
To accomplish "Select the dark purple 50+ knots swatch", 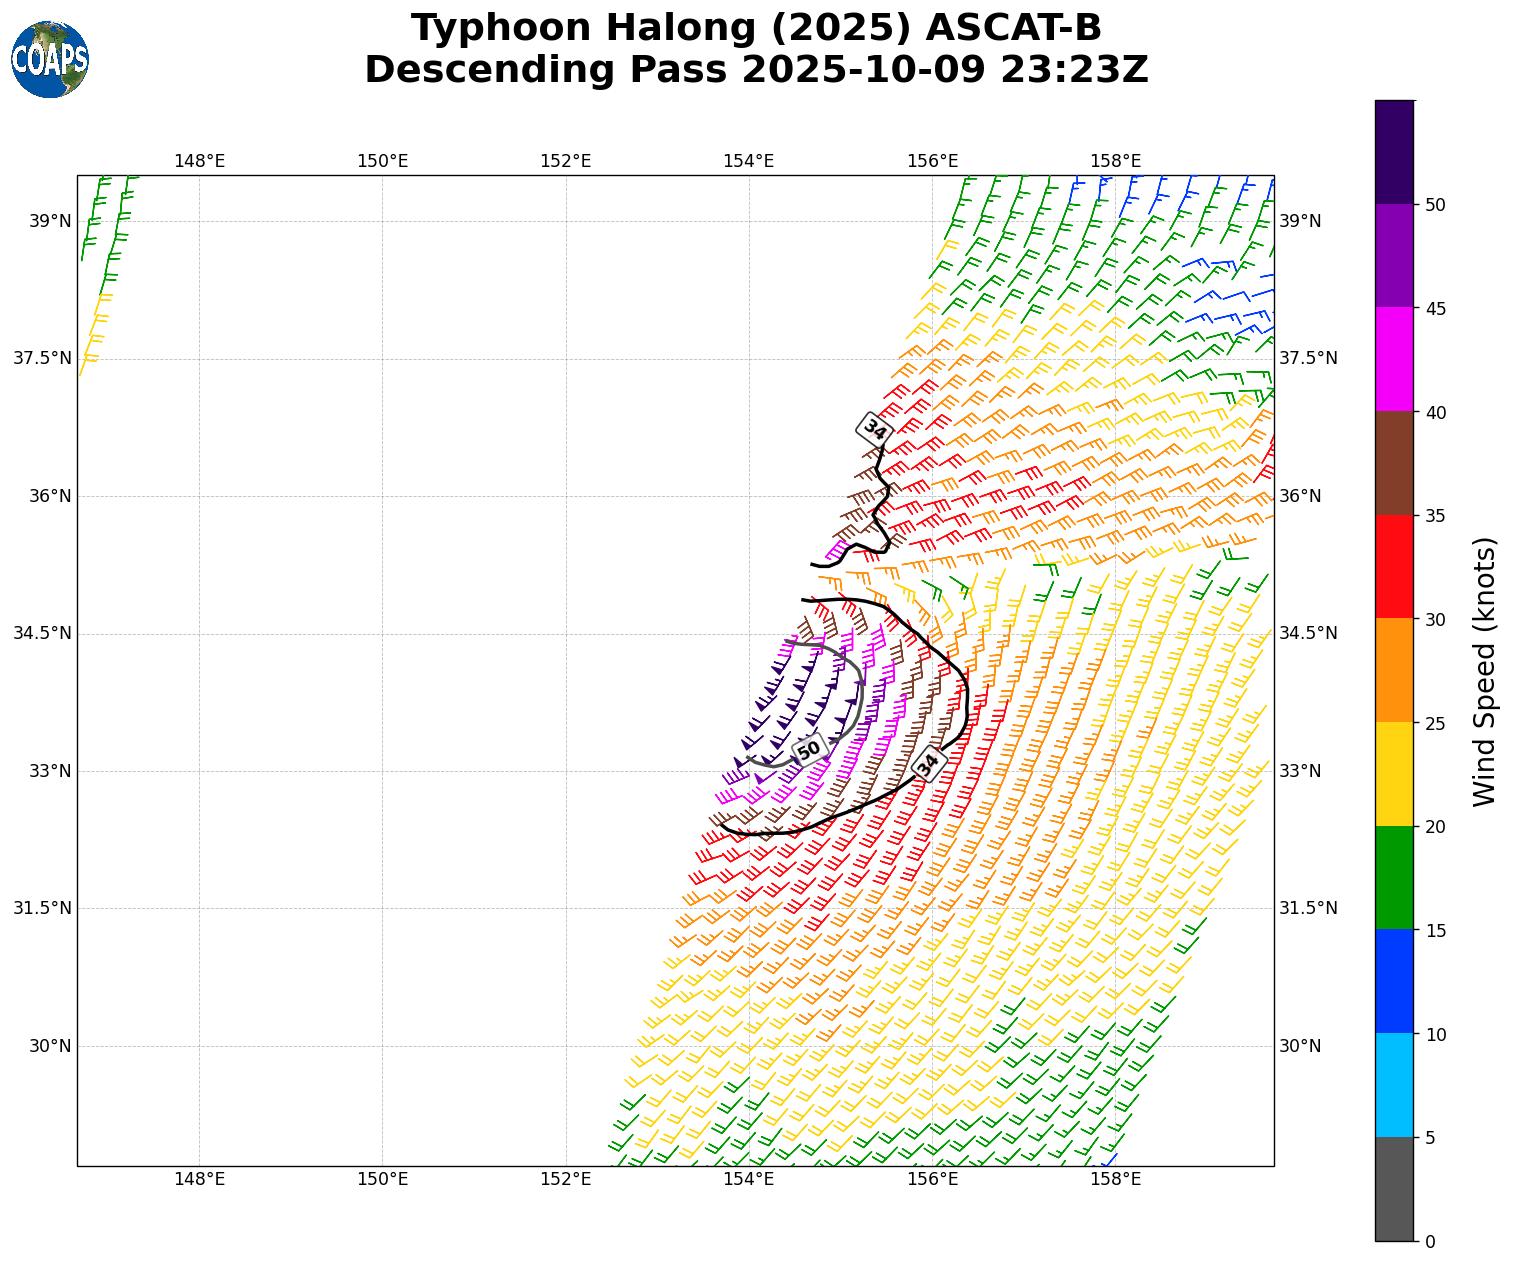I will tap(1394, 152).
